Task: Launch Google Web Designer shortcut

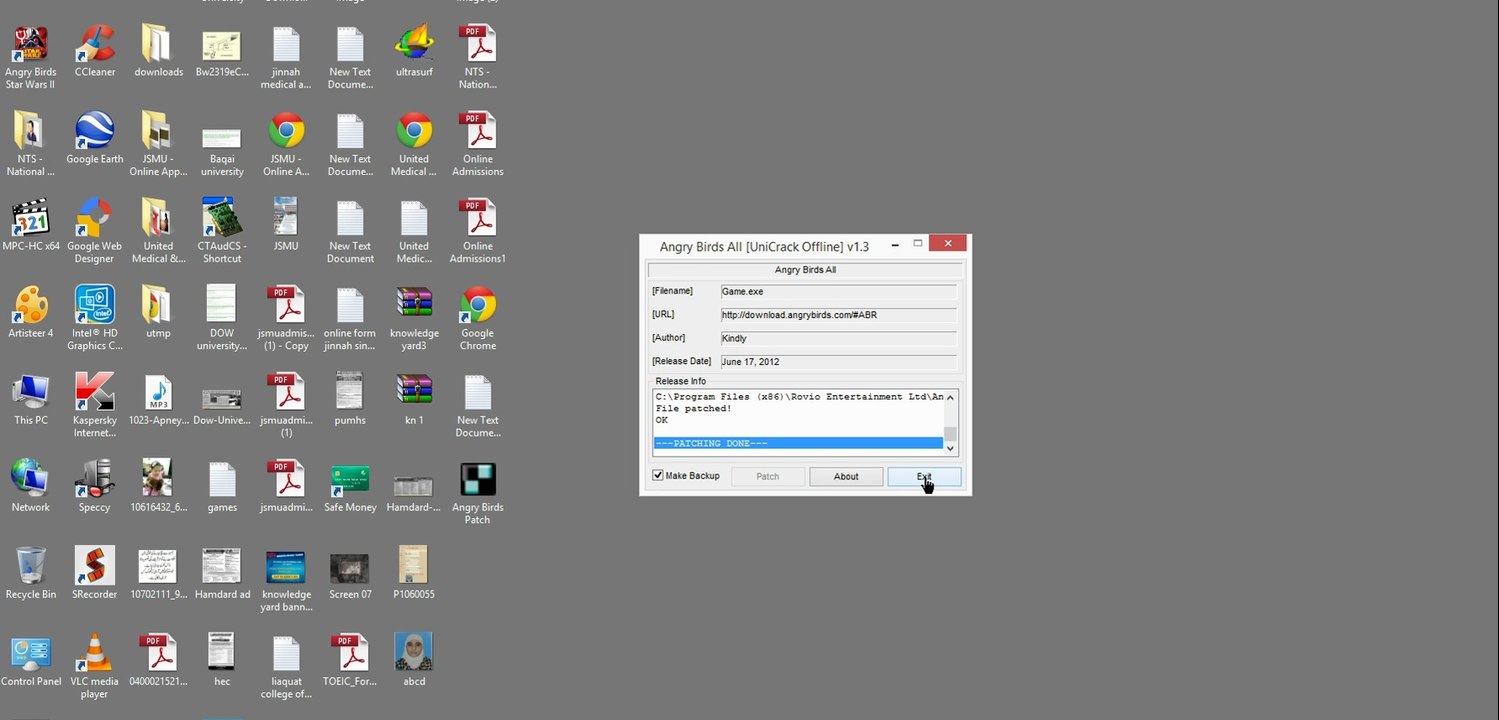Action: coord(94,218)
